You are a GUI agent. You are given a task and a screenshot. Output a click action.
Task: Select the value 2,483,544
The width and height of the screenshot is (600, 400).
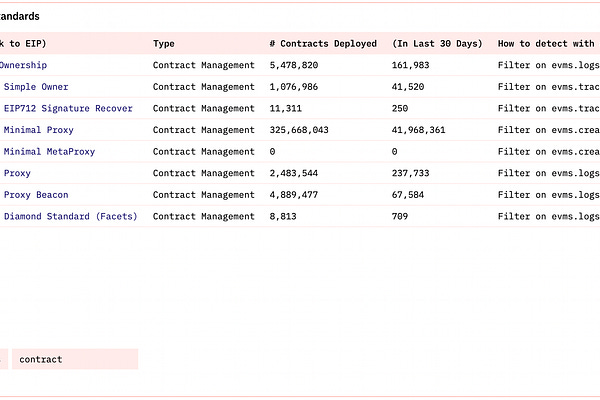tap(294, 173)
